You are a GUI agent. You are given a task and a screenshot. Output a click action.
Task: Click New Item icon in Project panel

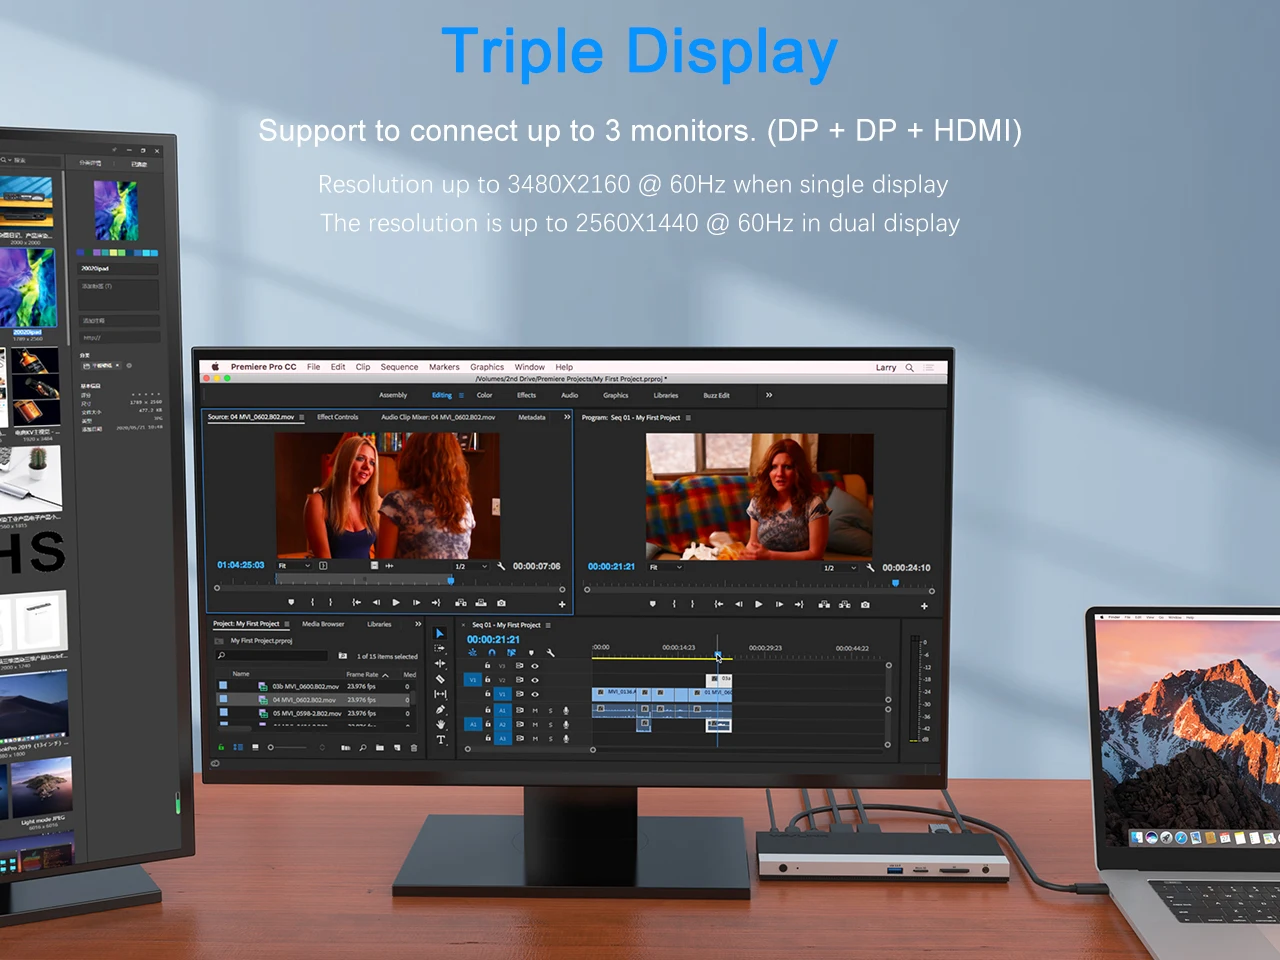tap(397, 748)
